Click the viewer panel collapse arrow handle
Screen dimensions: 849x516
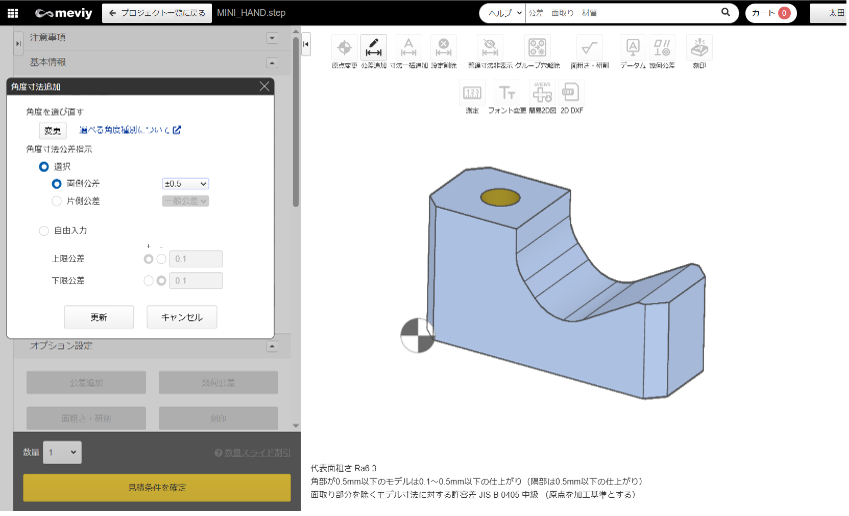tap(306, 44)
